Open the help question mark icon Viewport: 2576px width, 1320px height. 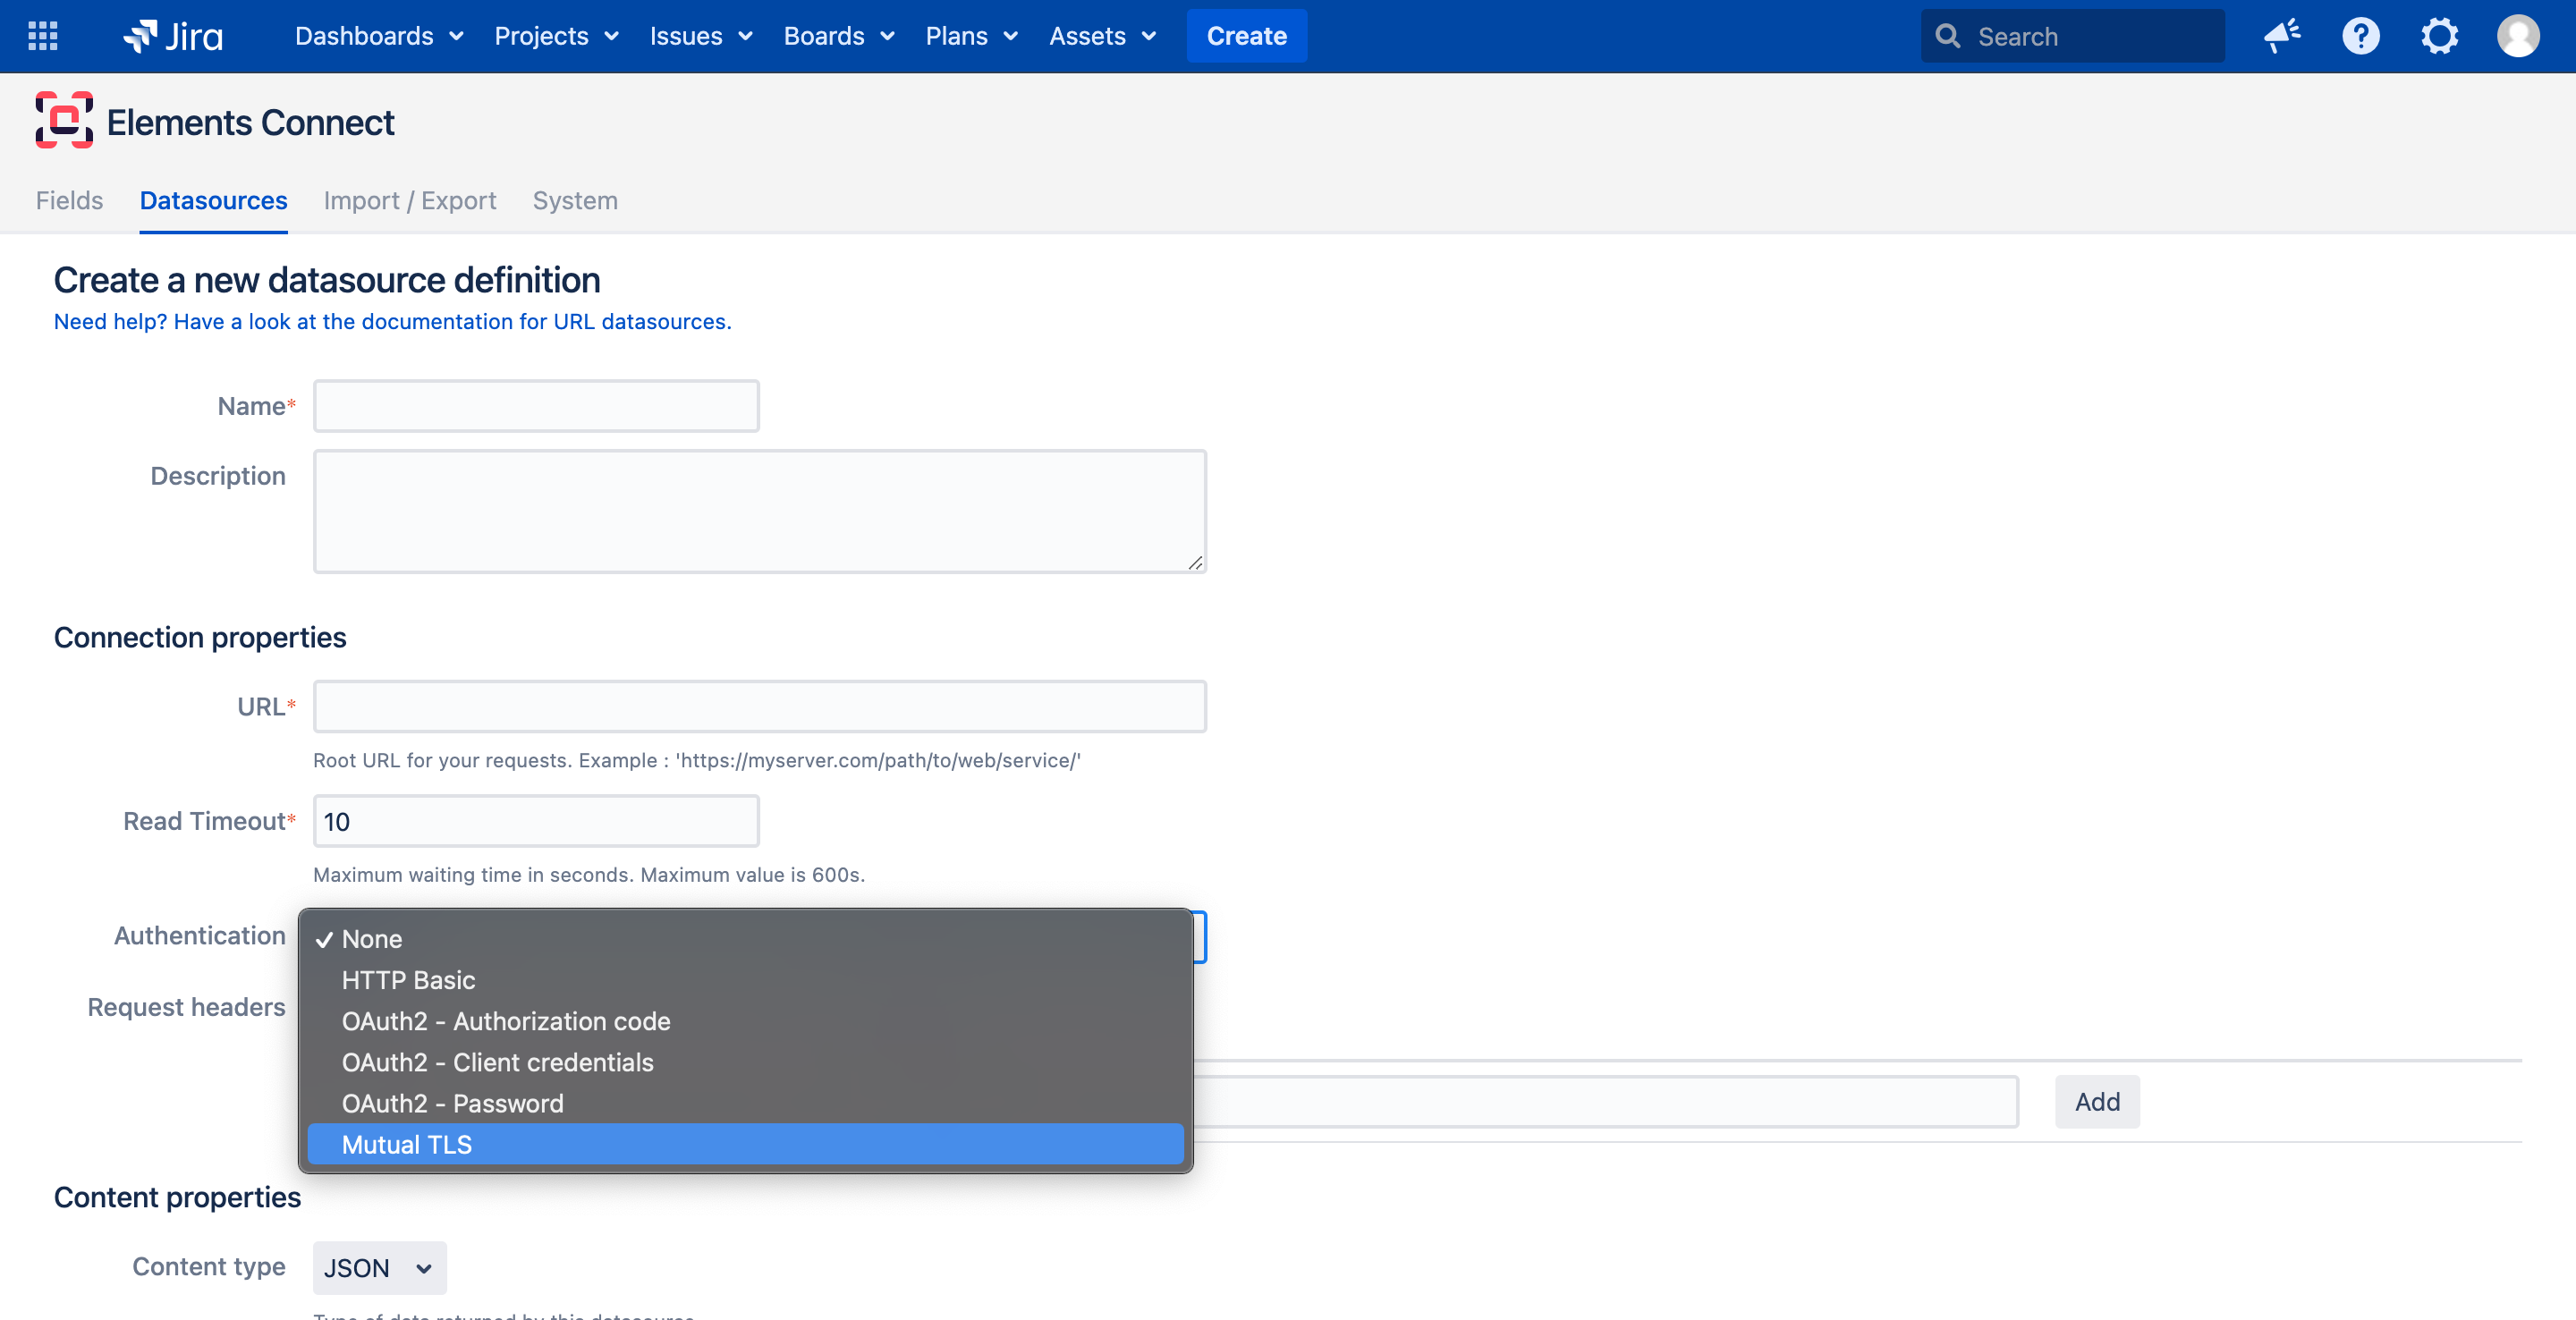2361,36
